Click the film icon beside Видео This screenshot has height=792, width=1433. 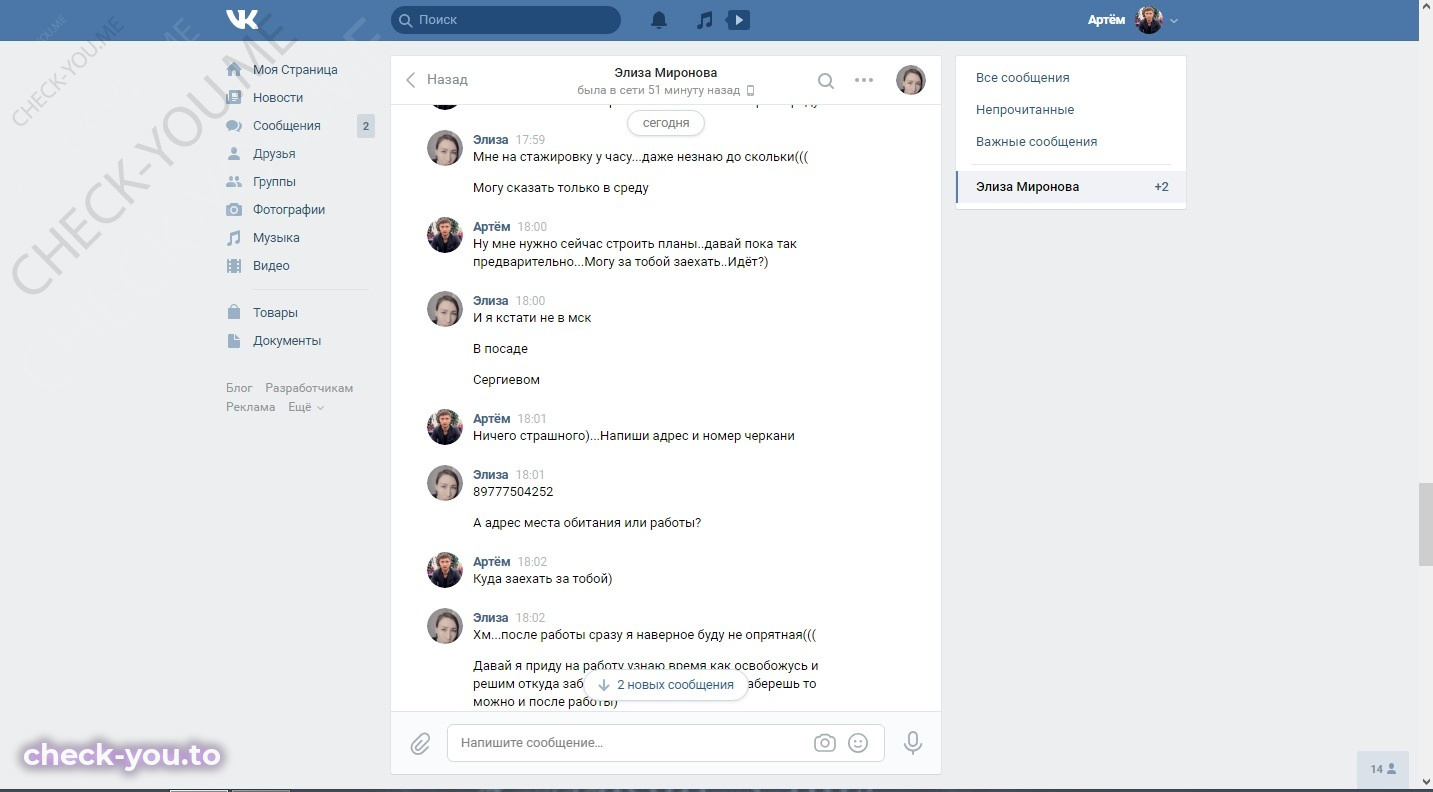tap(234, 266)
